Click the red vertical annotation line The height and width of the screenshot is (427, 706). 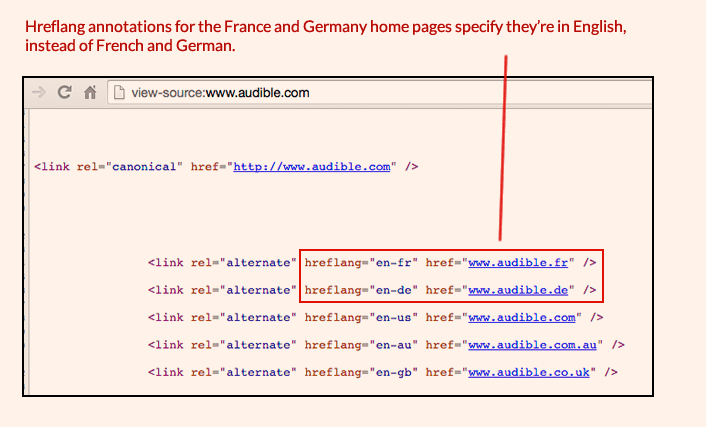[503, 150]
